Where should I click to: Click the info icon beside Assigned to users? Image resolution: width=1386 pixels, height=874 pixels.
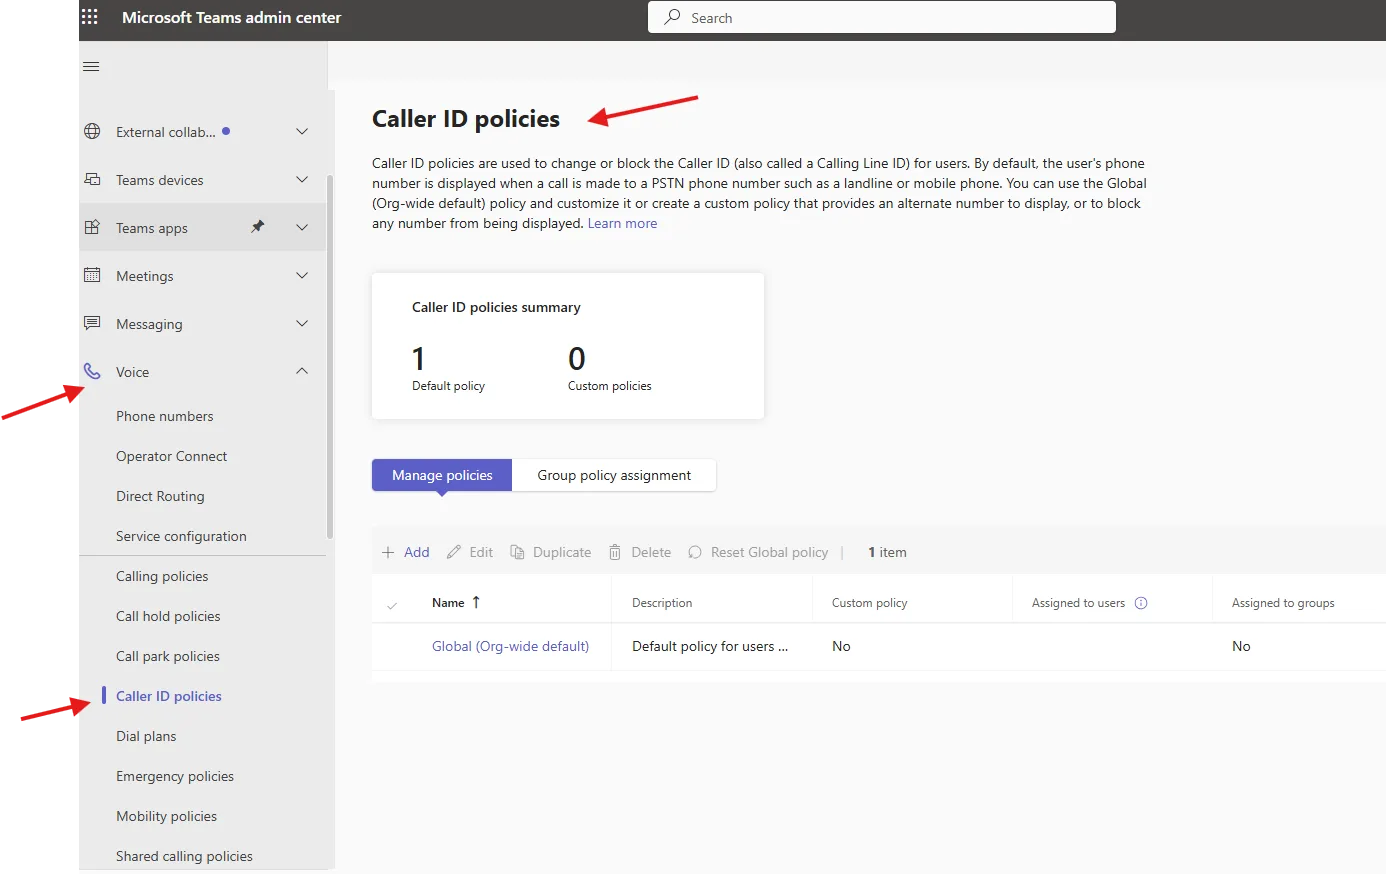click(1143, 602)
